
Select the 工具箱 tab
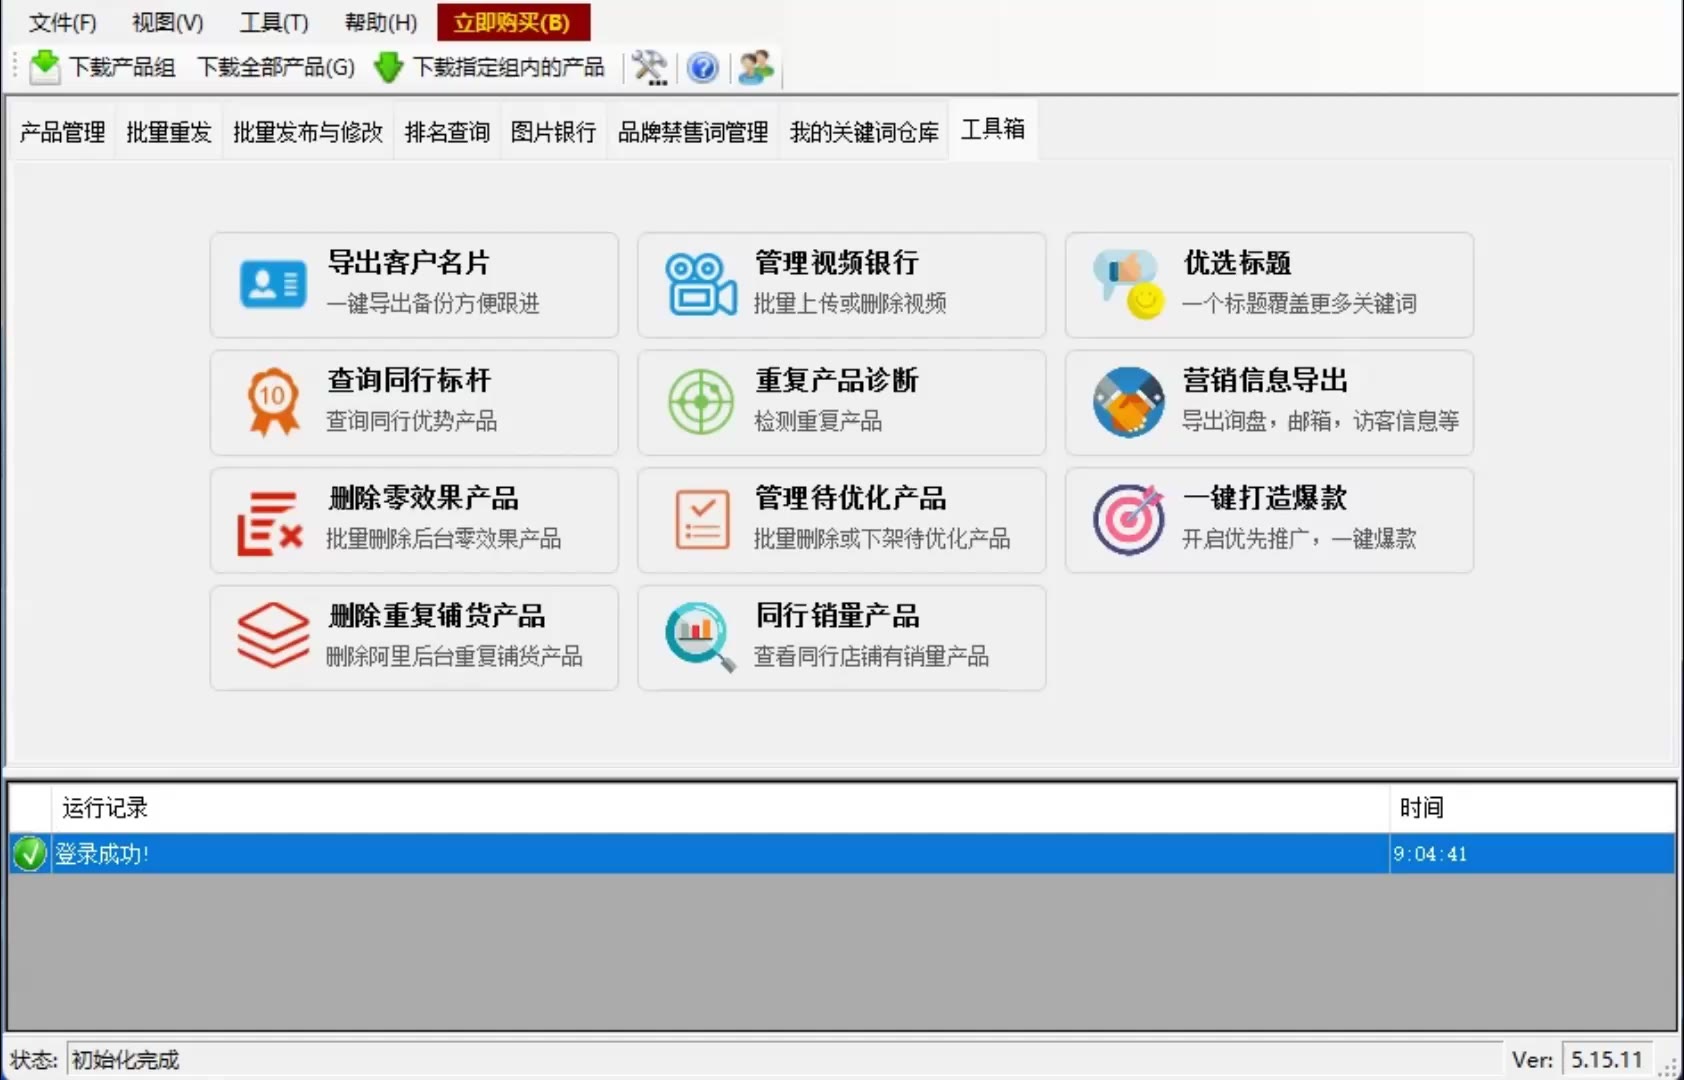pos(993,129)
